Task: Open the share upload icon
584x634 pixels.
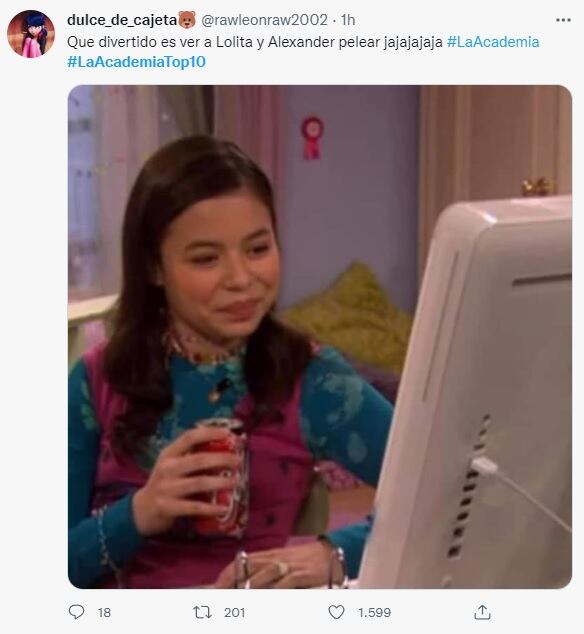Action: coord(482,612)
